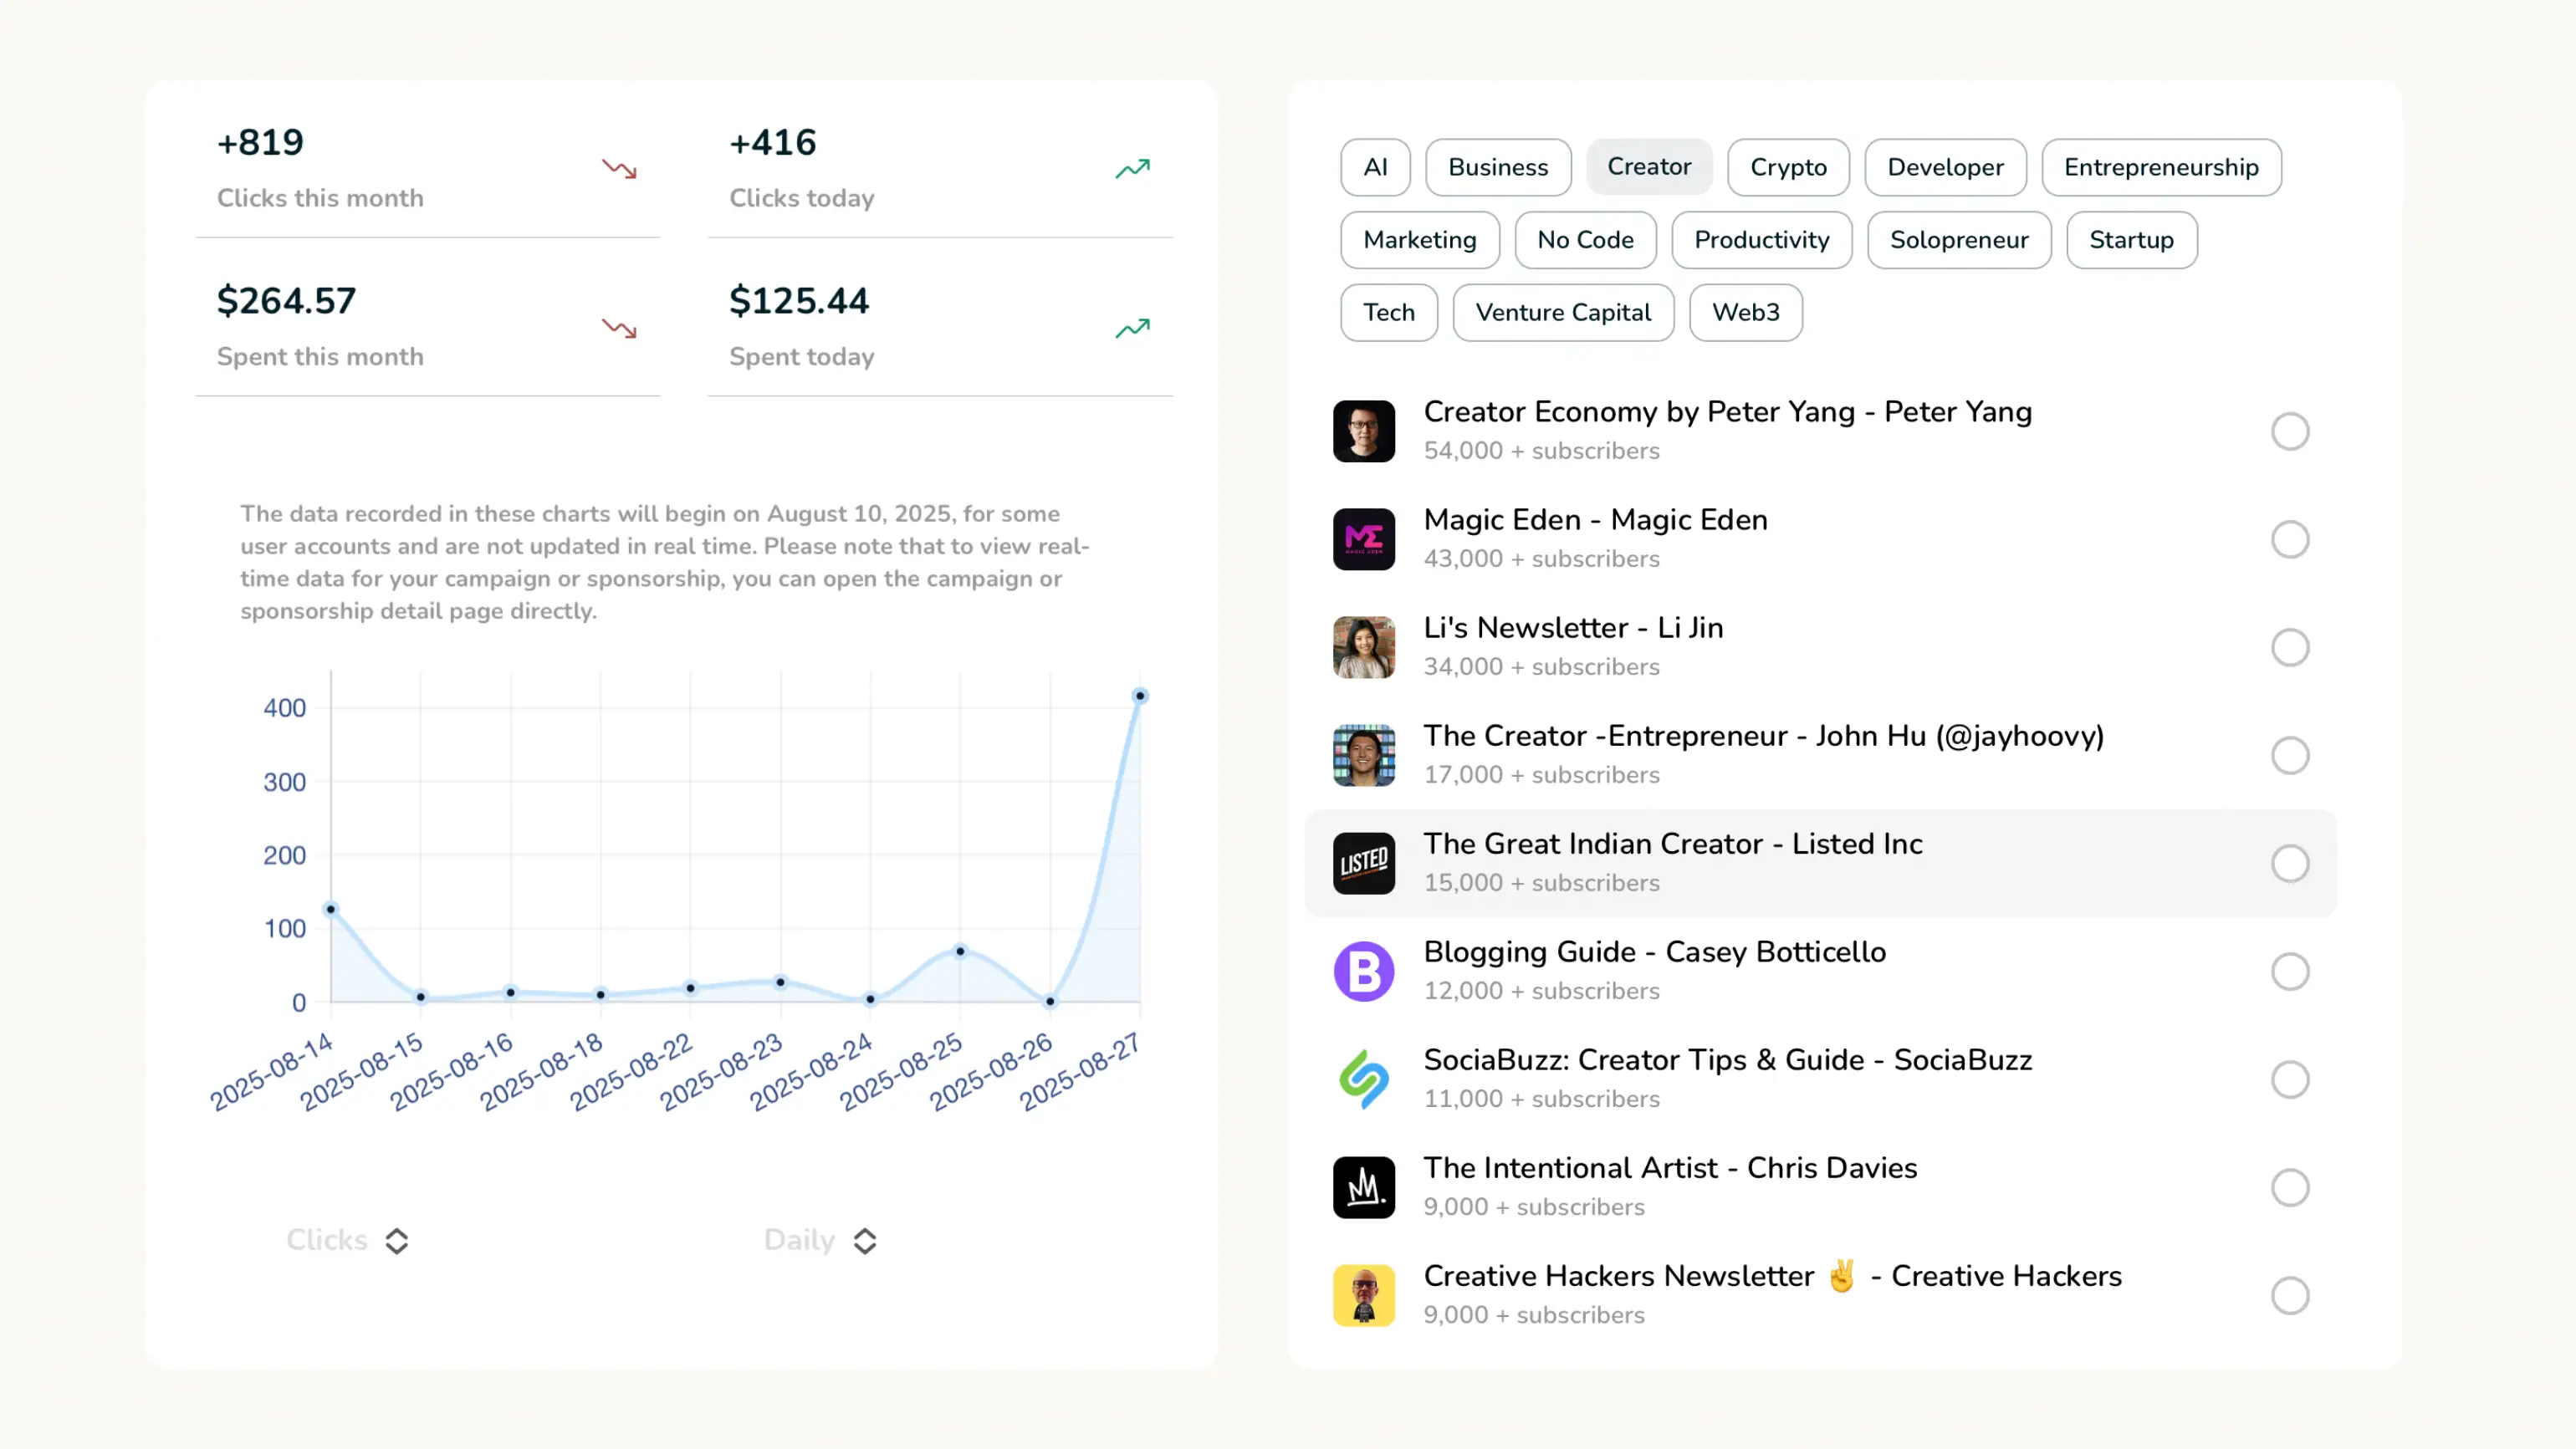Click the Entrepreneurship filter button

[2160, 167]
